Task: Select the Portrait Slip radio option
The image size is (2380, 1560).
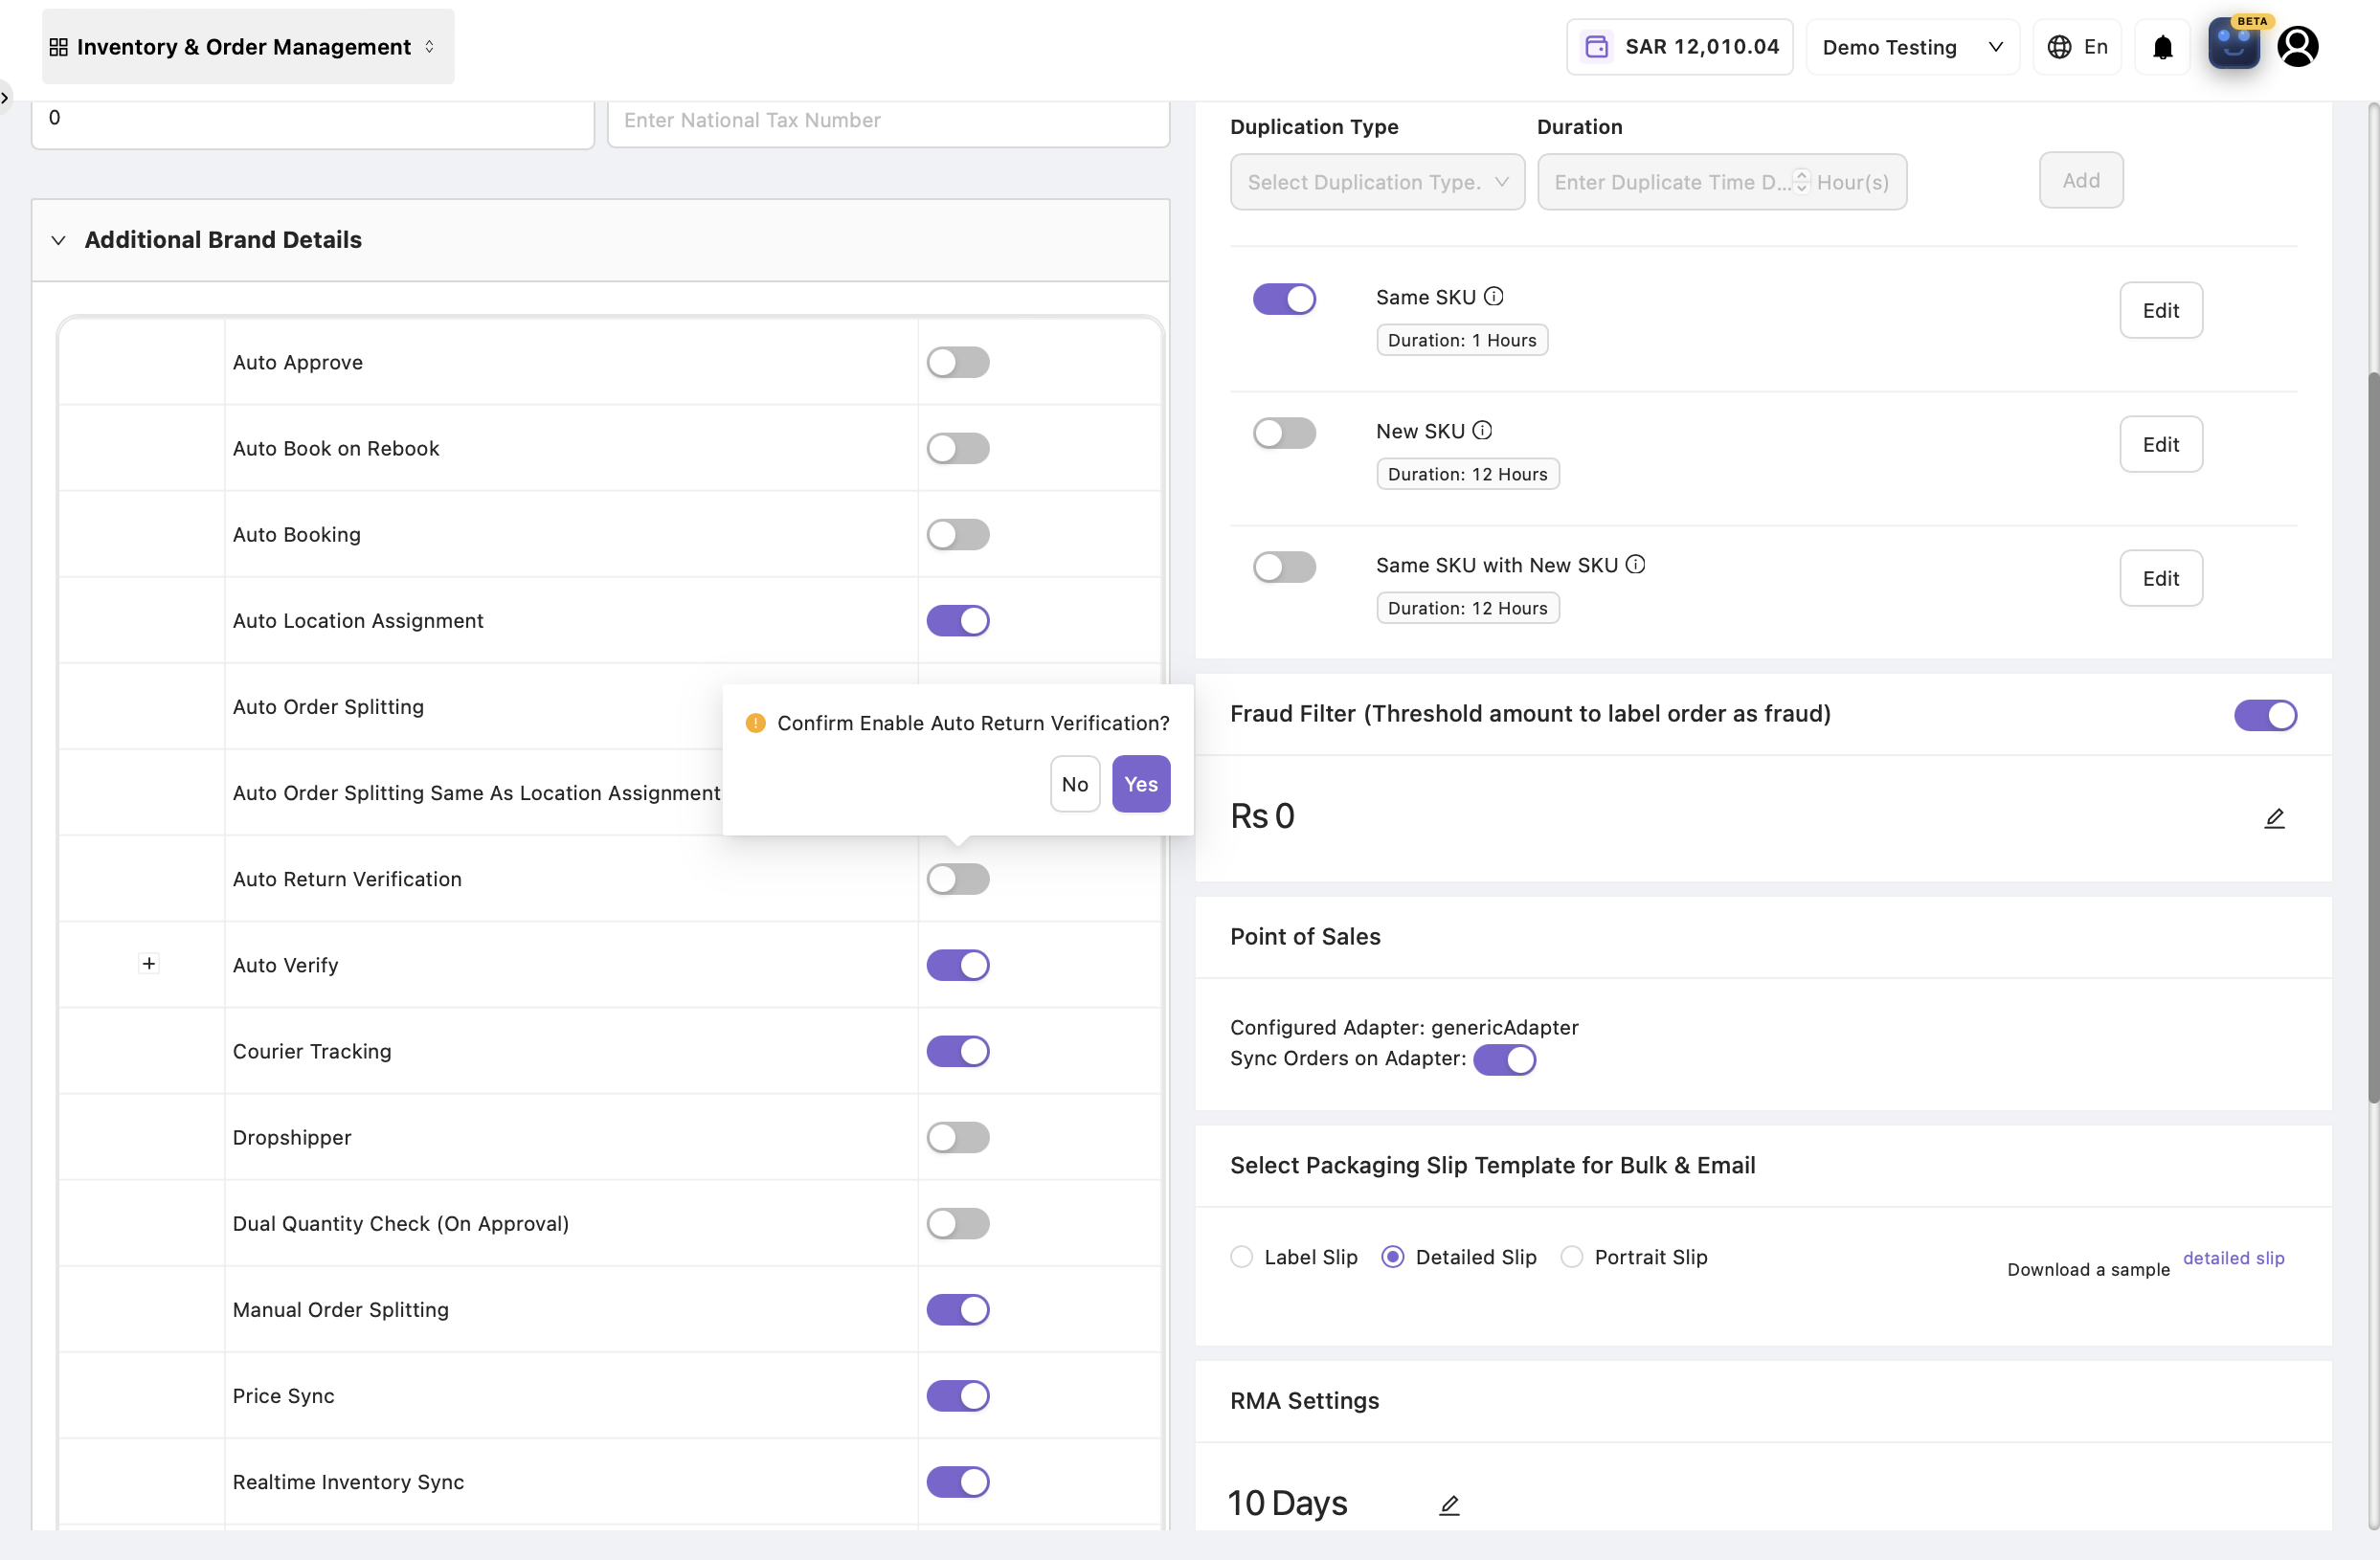Action: tap(1572, 1256)
